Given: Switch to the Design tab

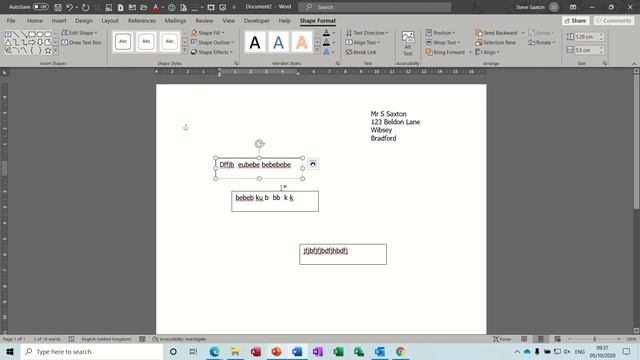Looking at the screenshot, I should tap(84, 21).
